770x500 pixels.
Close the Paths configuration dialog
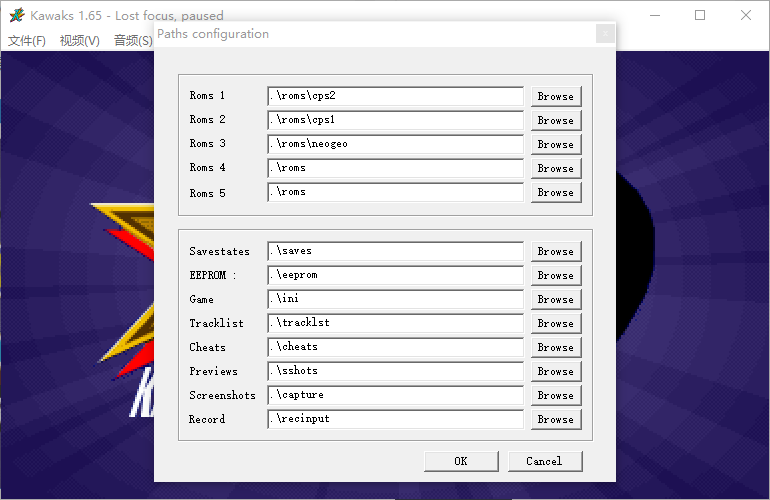pos(605,34)
